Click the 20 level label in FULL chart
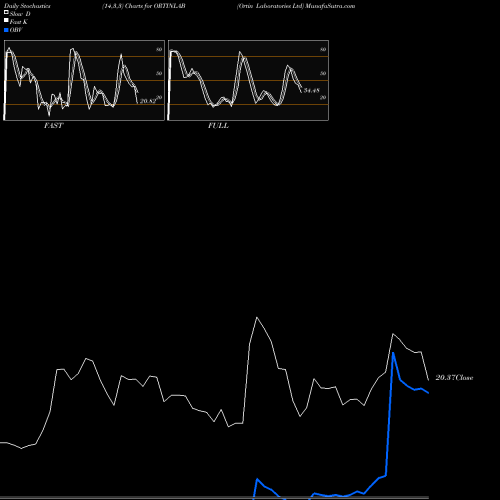 coord(323,97)
